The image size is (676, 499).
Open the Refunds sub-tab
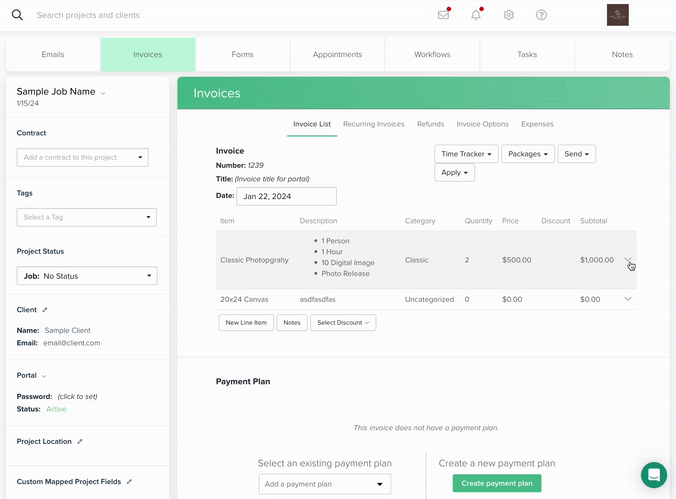coord(430,124)
